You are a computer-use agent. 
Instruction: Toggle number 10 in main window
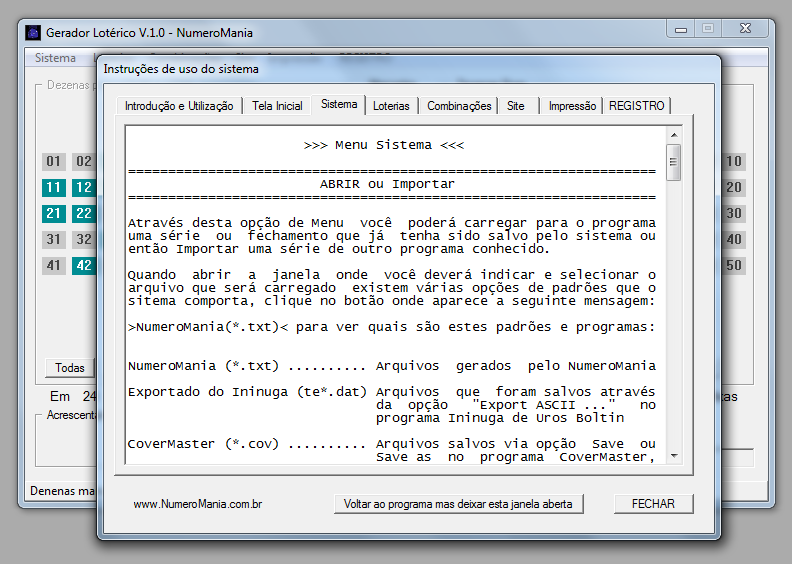pyautogui.click(x=733, y=162)
